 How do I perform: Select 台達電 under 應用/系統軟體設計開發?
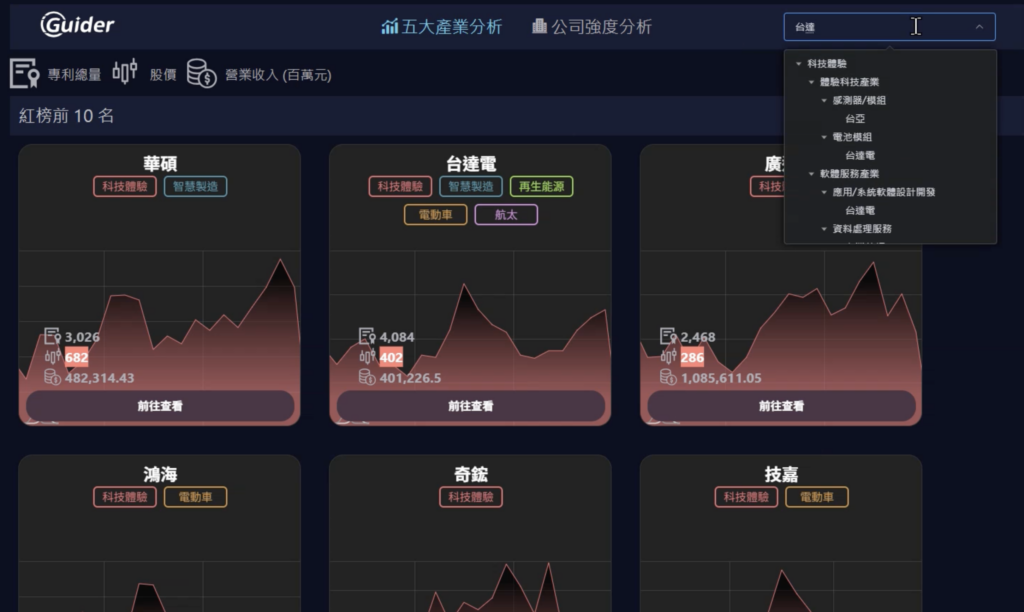[860, 210]
